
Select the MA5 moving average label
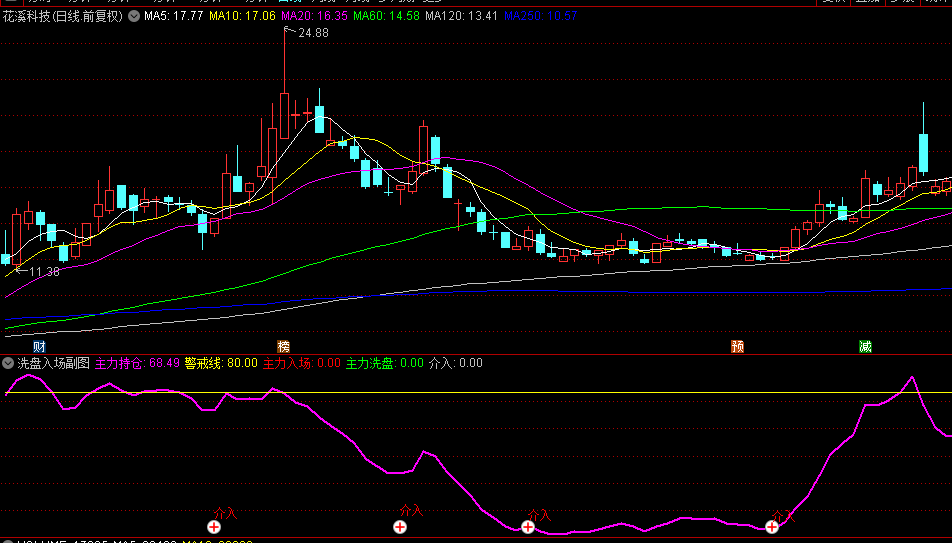(x=174, y=17)
